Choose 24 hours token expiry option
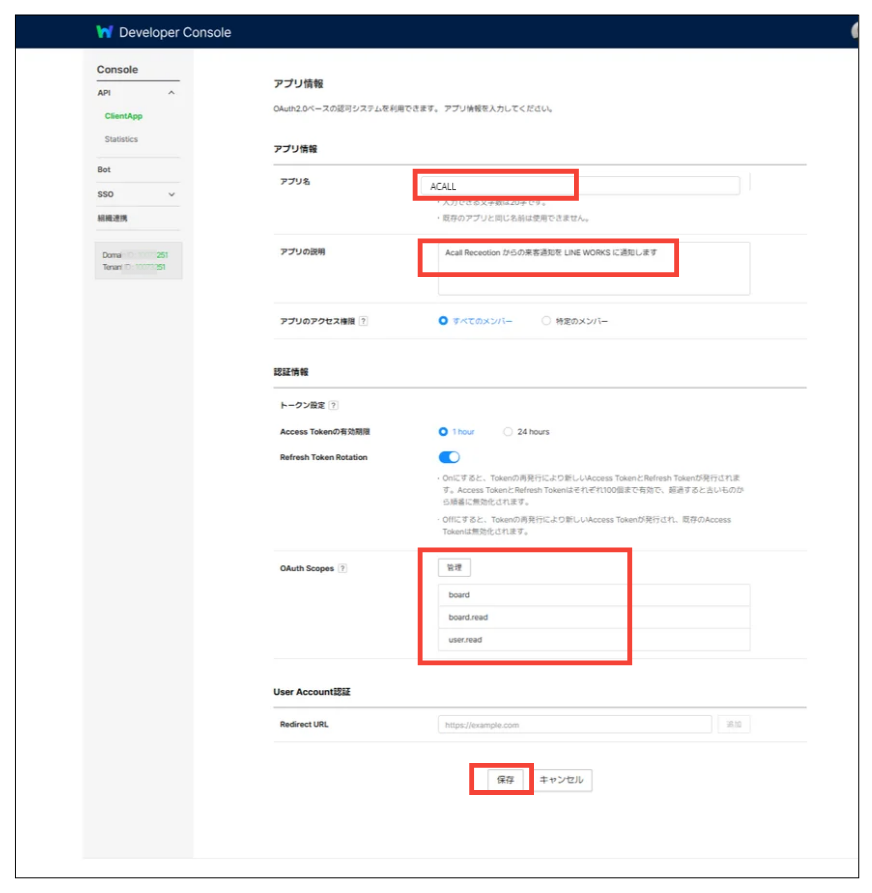 click(508, 432)
